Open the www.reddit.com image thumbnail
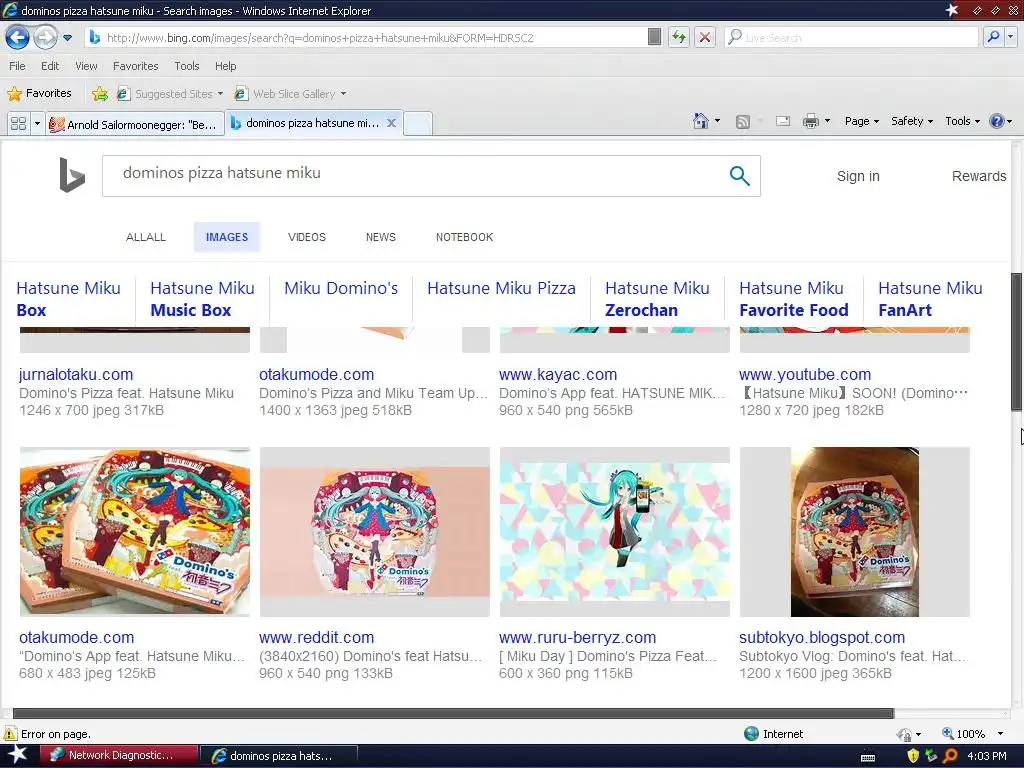Screen dimensions: 1024x768 point(374,532)
